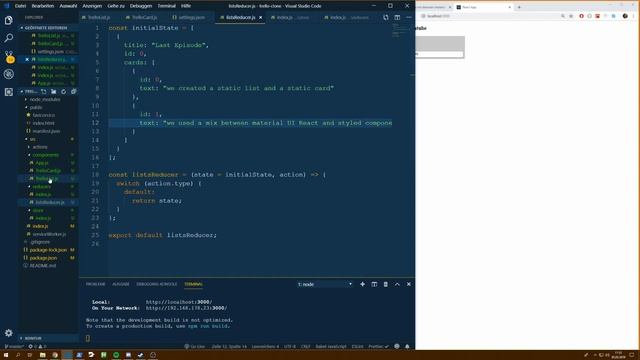The width and height of the screenshot is (640, 360).
Task: Expand the actions folder
Action: [x=40, y=147]
